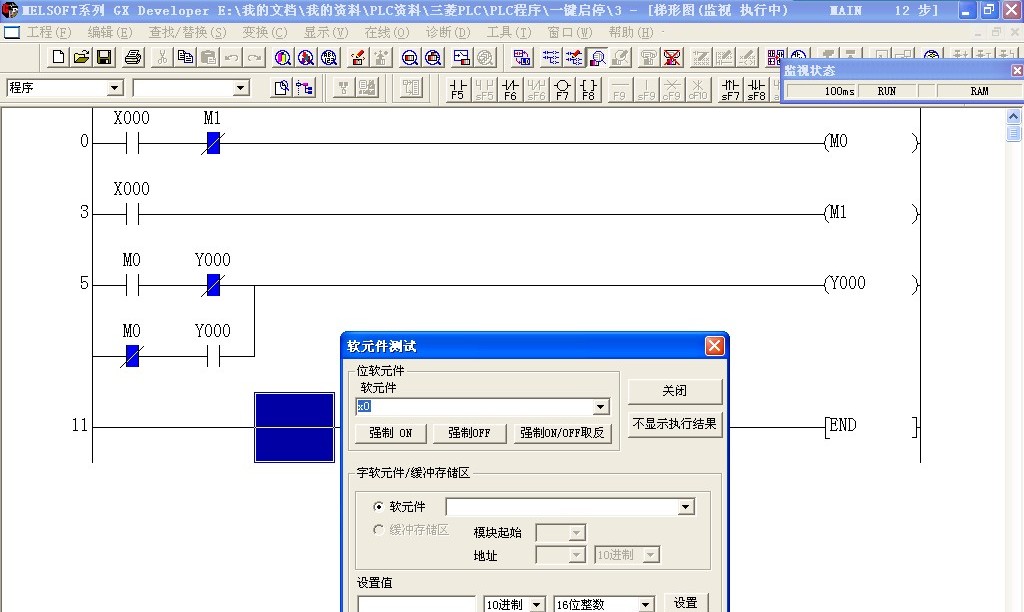Screen dimensions: 1024x612
Task: Select X000 contact at step 0
Action: point(133,143)
